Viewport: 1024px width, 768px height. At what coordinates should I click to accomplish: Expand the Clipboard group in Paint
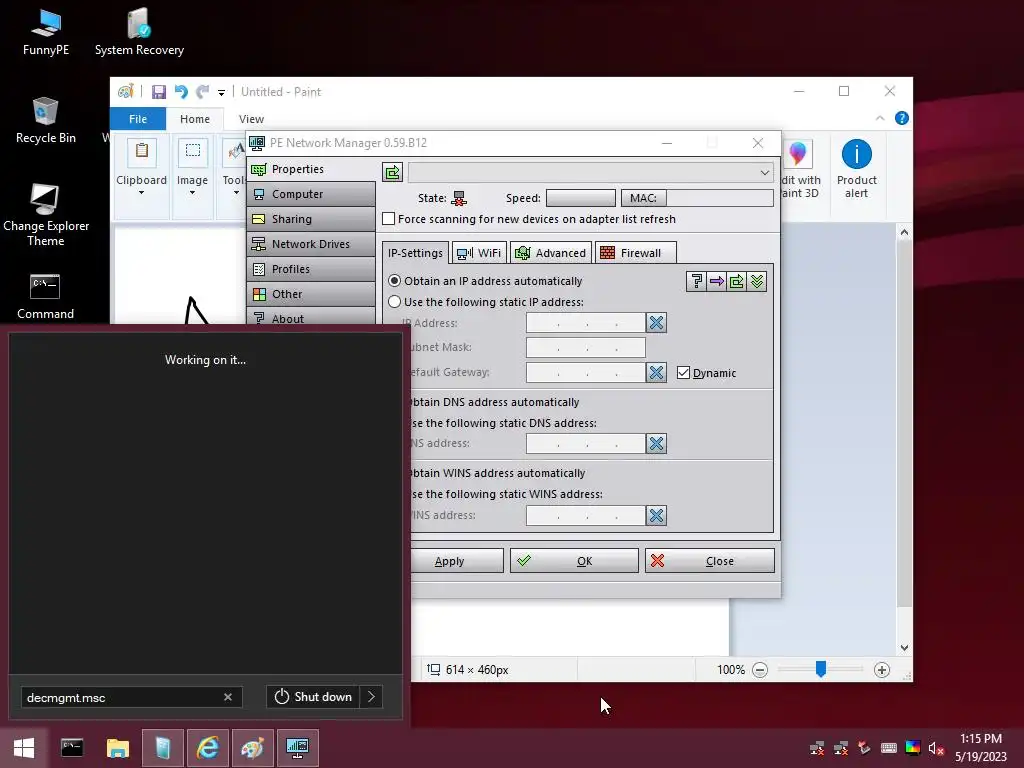point(141,168)
